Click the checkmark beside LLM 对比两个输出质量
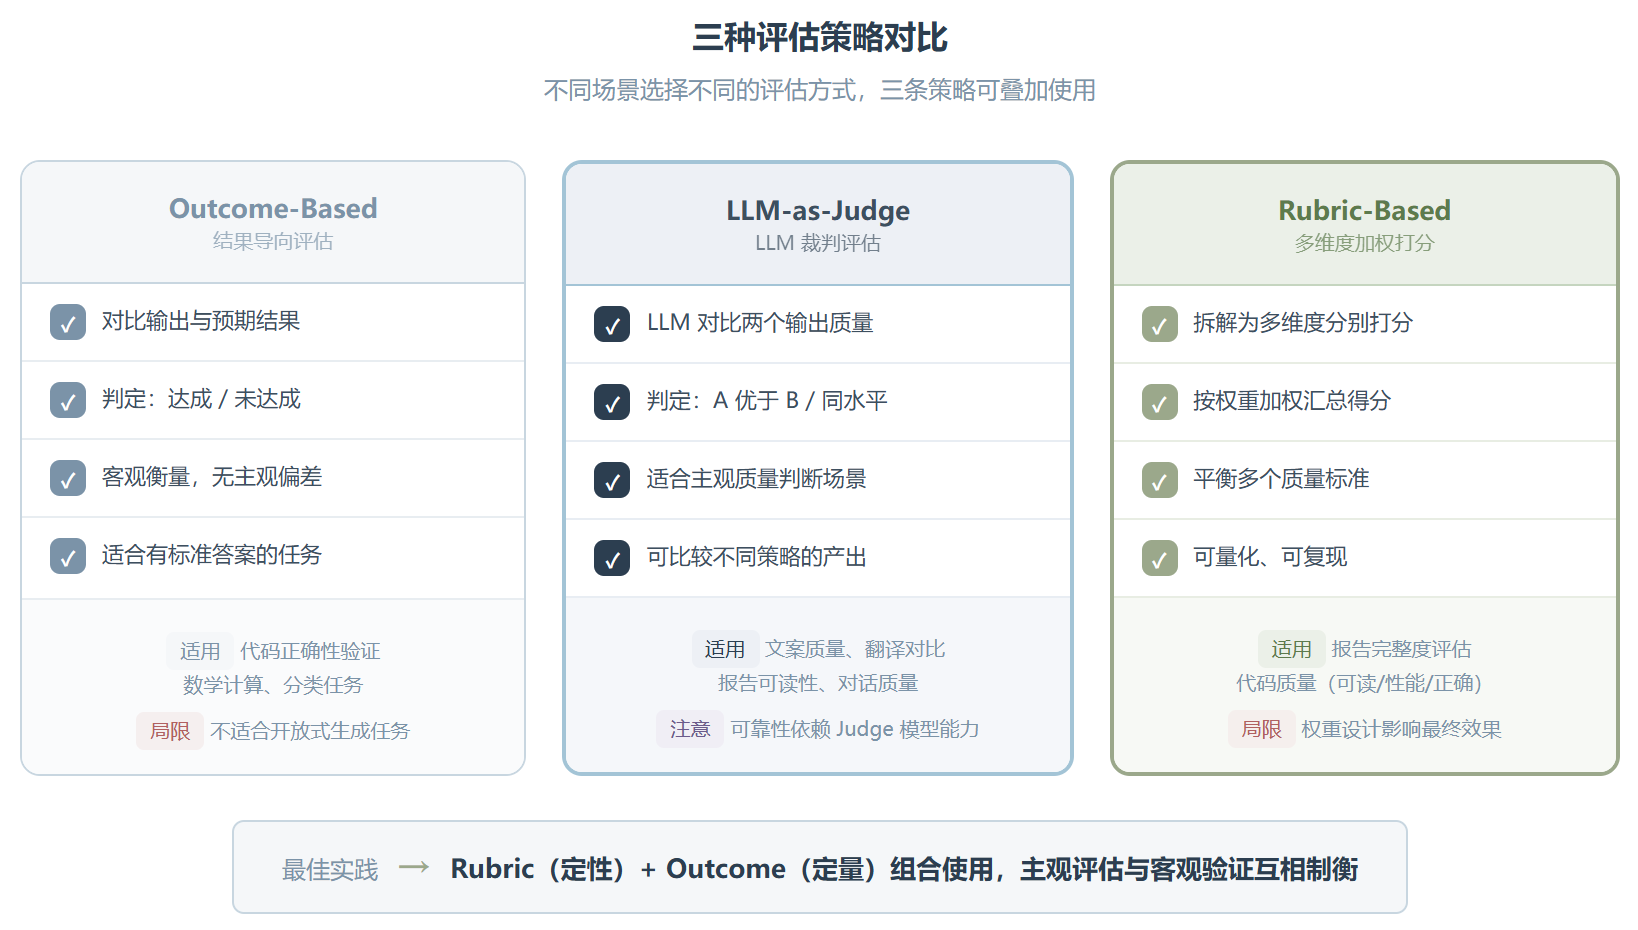 (612, 324)
